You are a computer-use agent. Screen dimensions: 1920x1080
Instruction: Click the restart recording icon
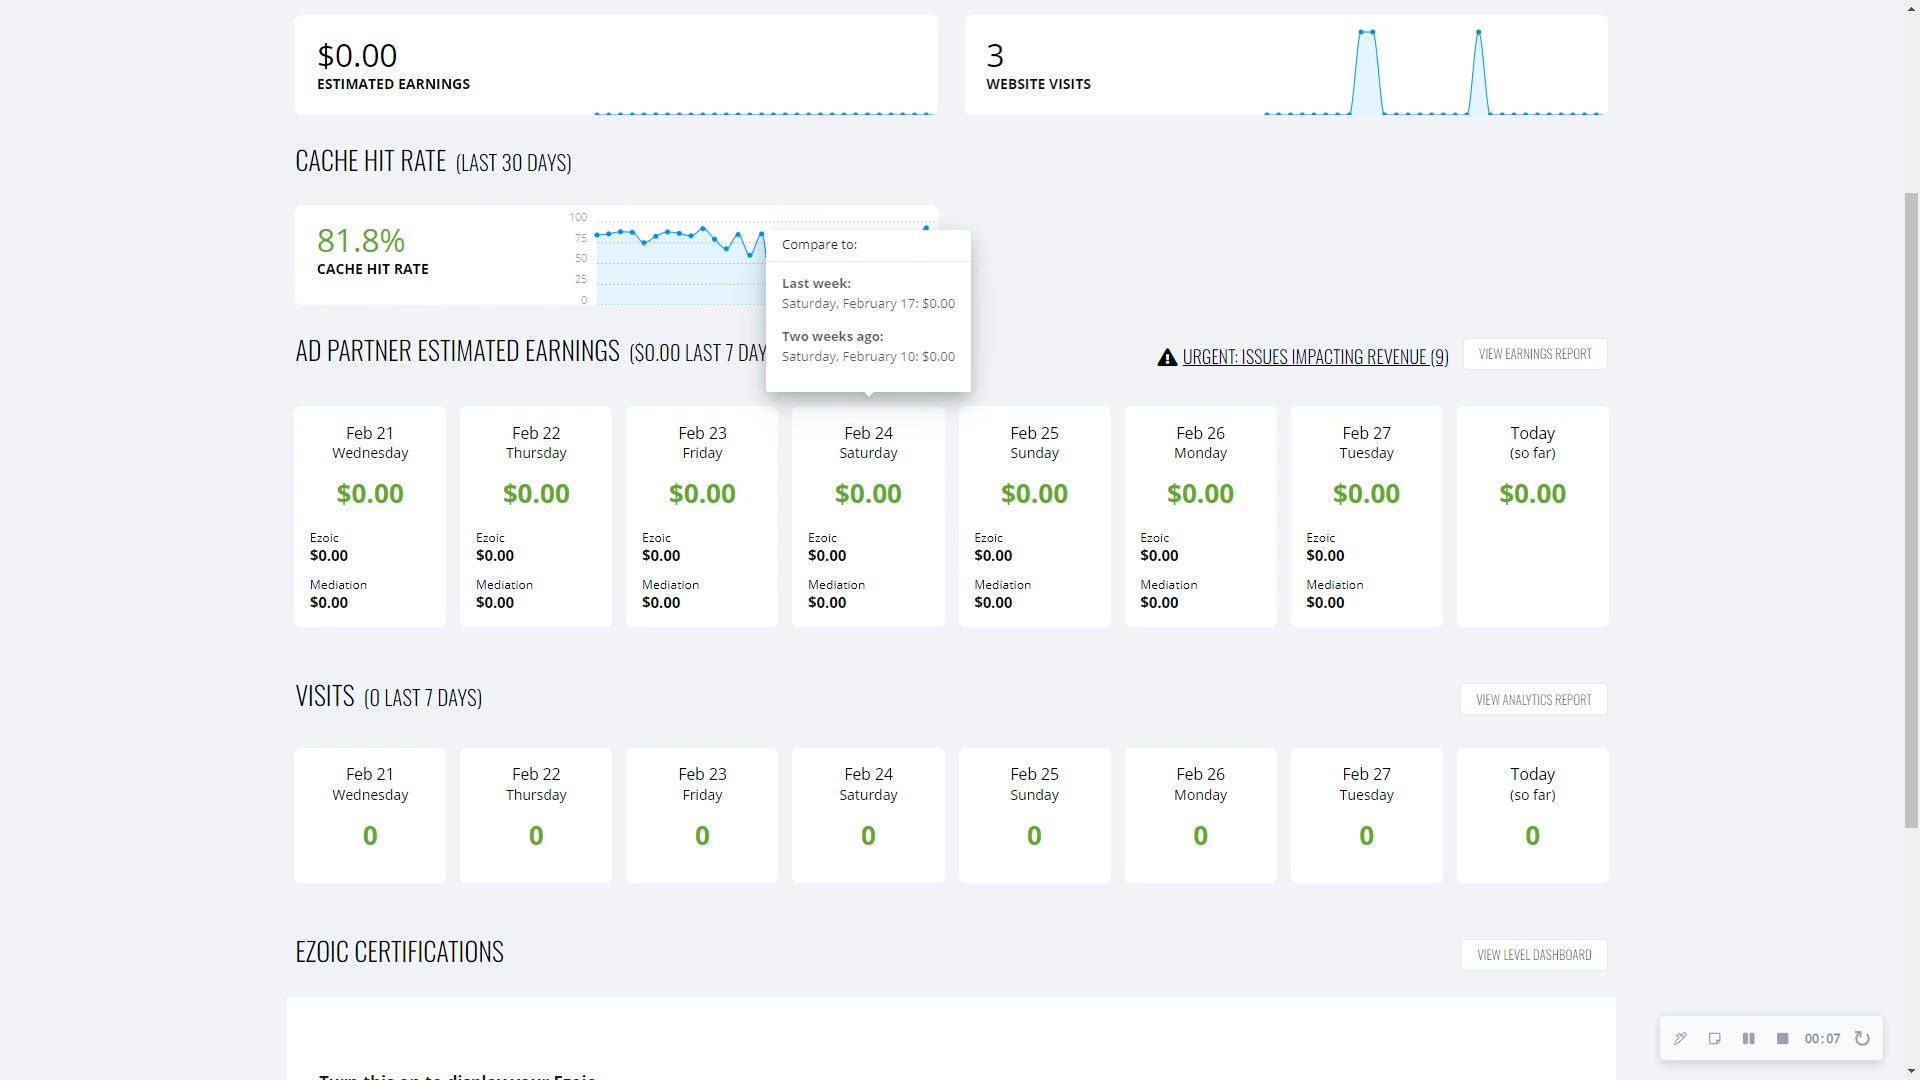pos(1862,1039)
